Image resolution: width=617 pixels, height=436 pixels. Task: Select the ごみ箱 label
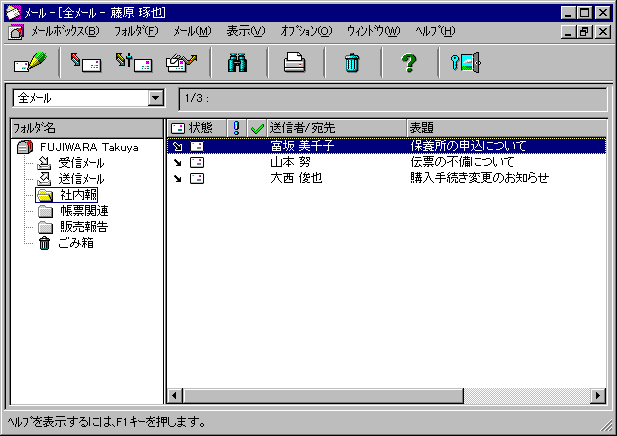click(76, 243)
